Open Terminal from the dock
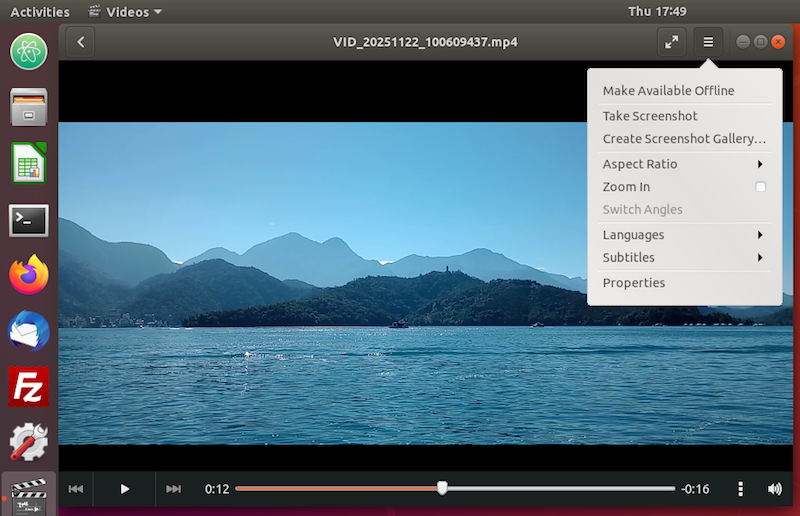The width and height of the screenshot is (800, 516). click(29, 220)
